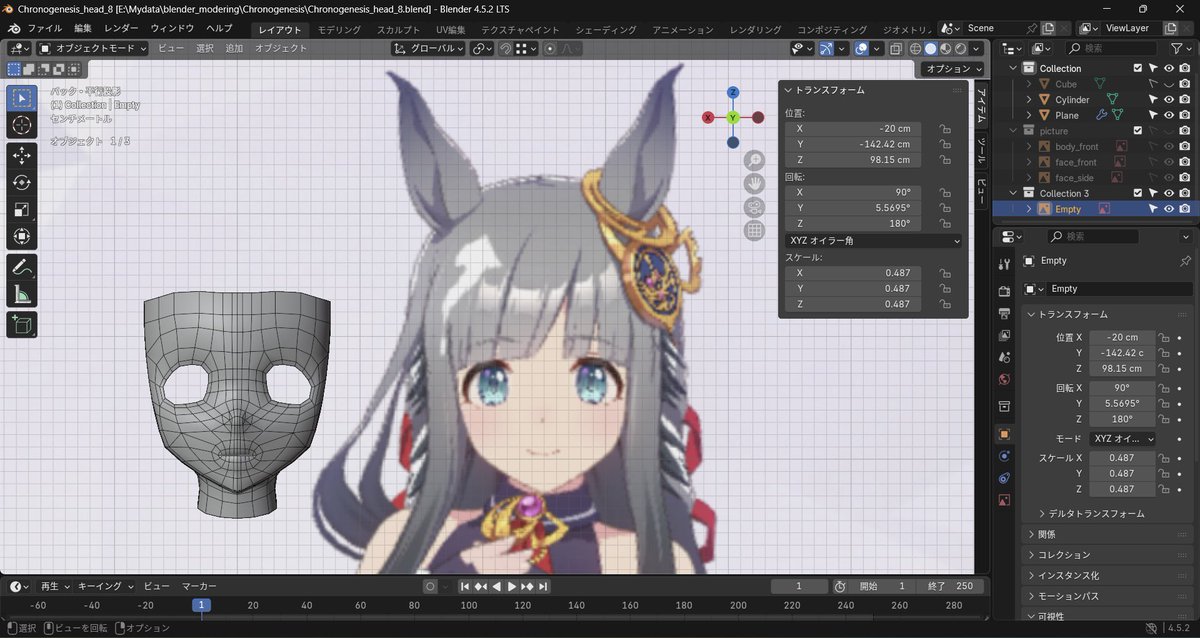Open the Object properties tab (orange square)
This screenshot has width=1200, height=638.
coord(1005,434)
